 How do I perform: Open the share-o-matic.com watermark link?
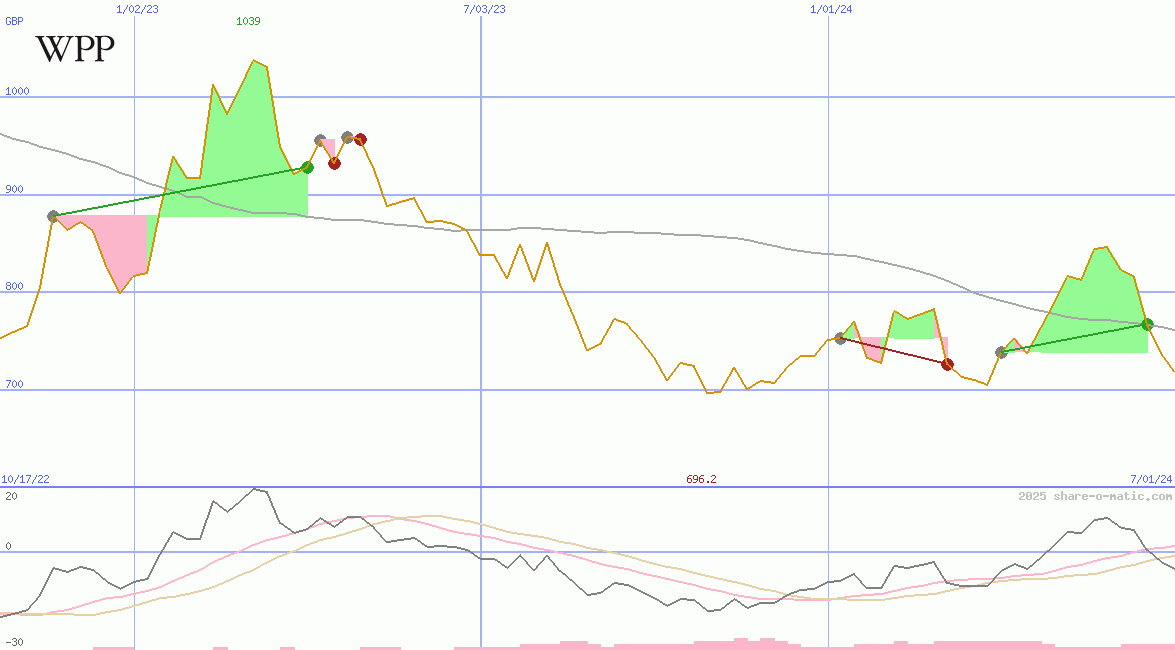tap(1095, 496)
